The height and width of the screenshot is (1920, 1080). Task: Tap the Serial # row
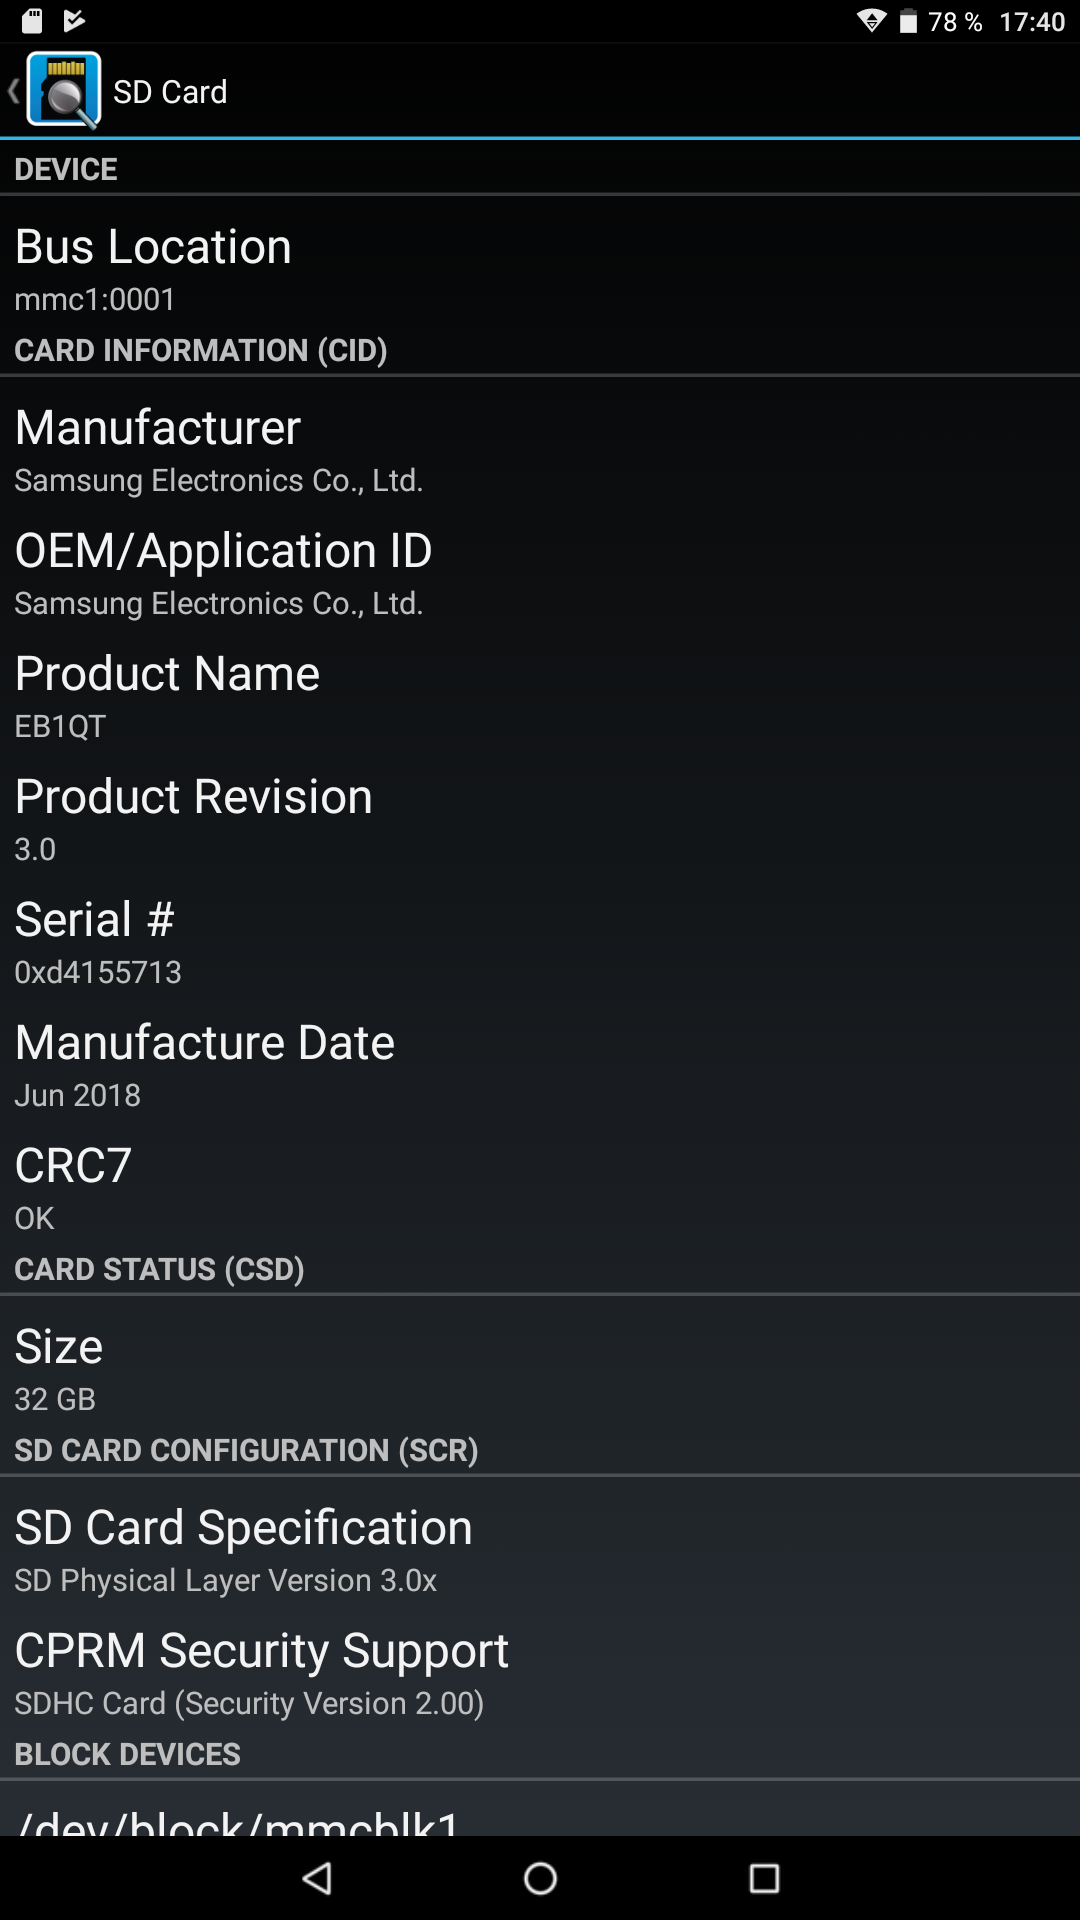click(x=540, y=941)
